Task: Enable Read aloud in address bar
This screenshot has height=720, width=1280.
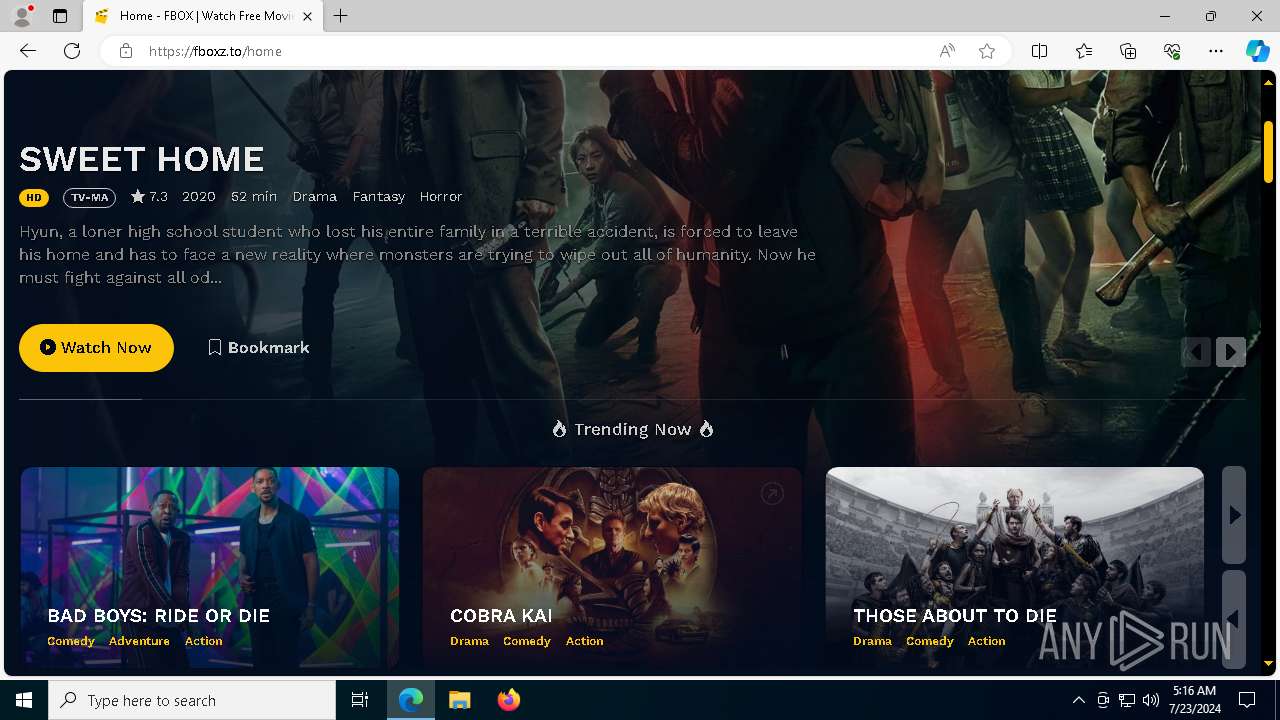Action: [x=946, y=51]
